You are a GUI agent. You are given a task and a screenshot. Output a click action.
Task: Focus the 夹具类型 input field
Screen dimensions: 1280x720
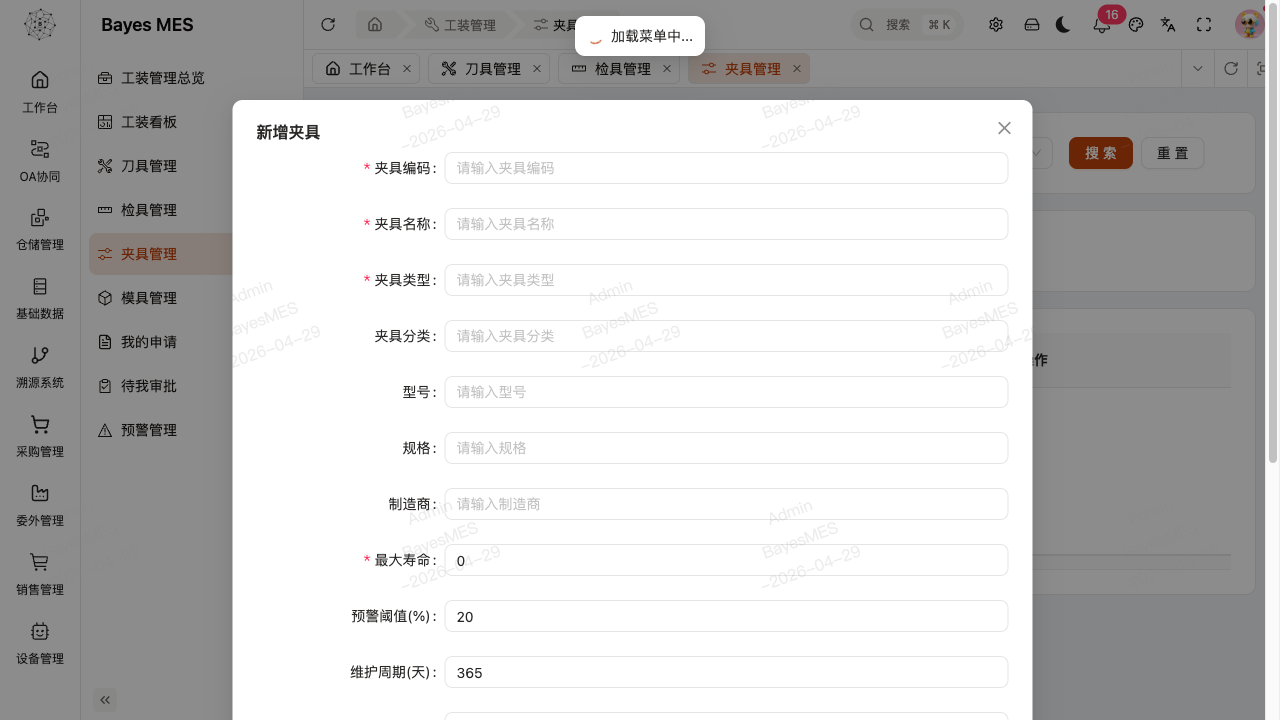pos(726,280)
